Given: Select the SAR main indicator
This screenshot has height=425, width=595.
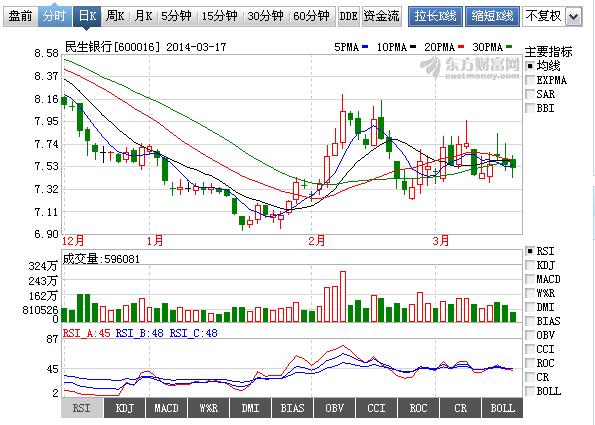Looking at the screenshot, I should point(540,94).
